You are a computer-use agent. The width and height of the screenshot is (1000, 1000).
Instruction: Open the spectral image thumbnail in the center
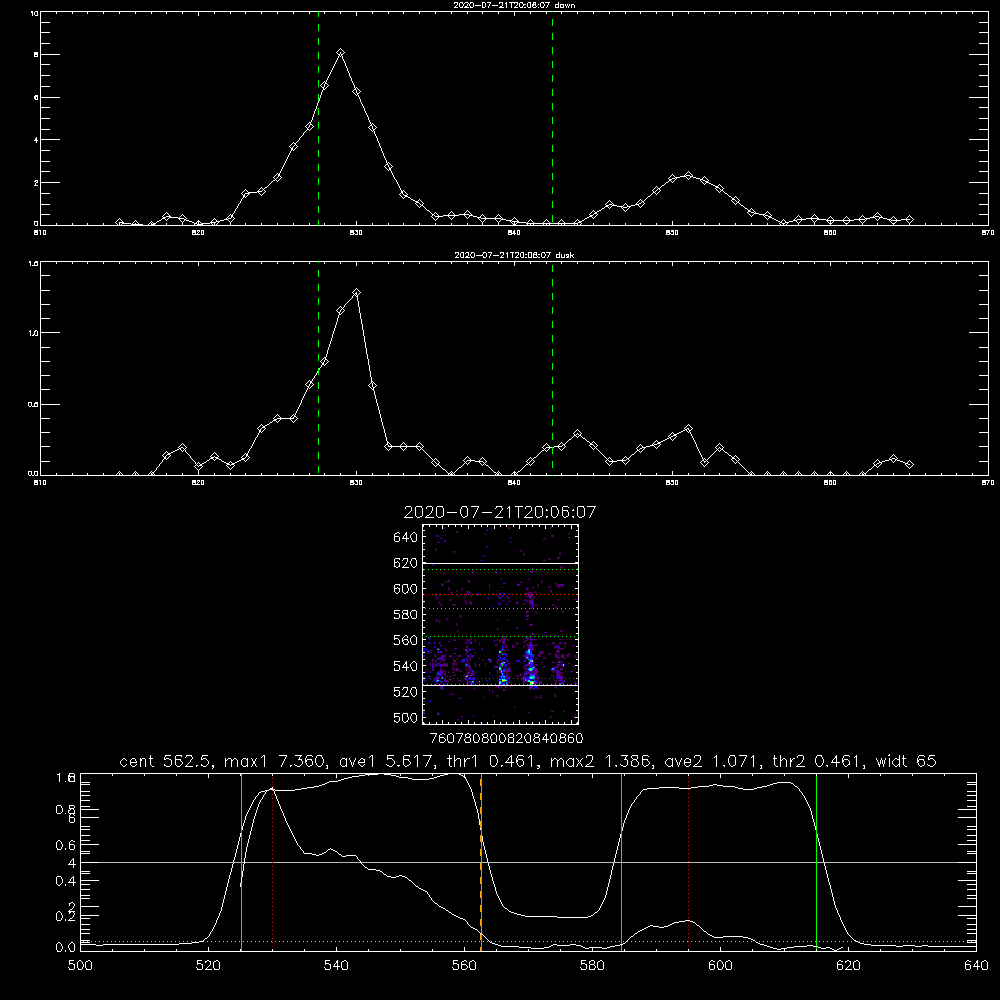tap(500, 624)
